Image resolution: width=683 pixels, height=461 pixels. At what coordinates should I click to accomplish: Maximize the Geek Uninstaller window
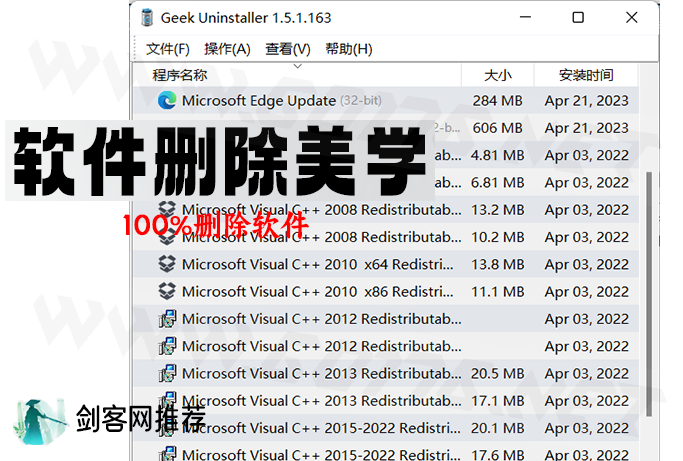pyautogui.click(x=578, y=17)
